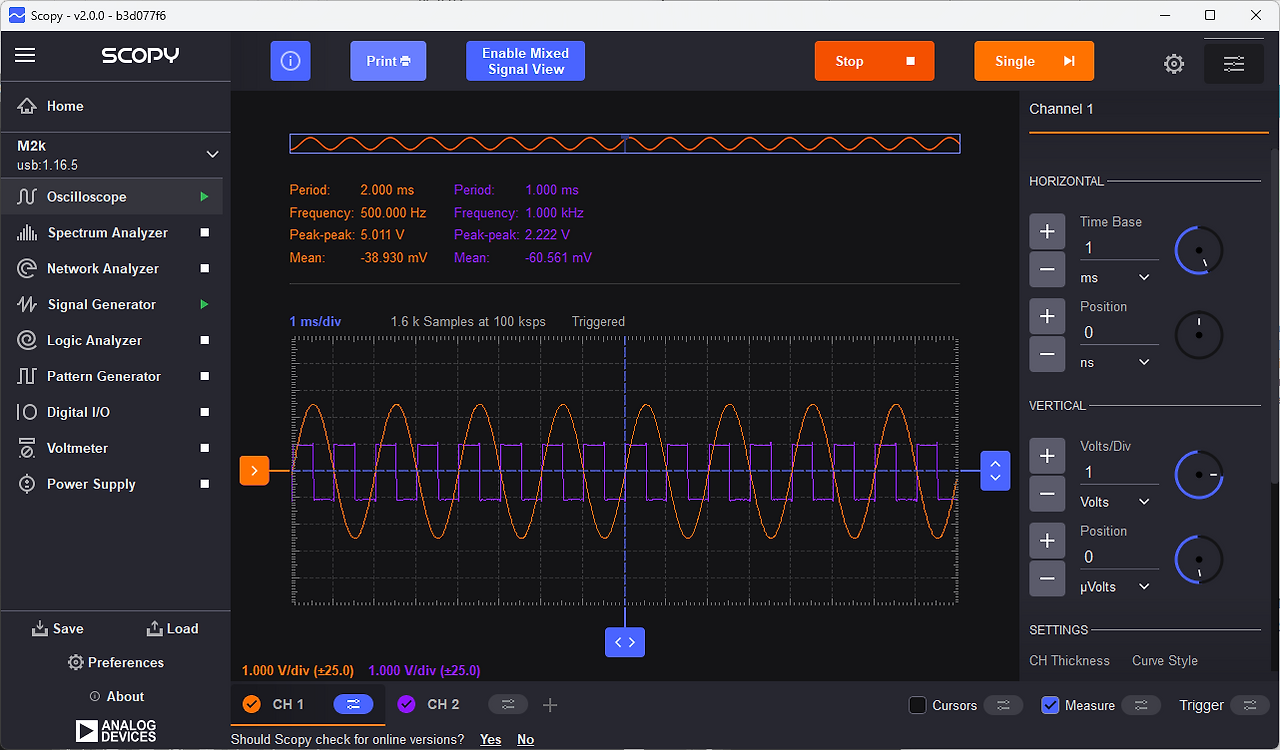The height and width of the screenshot is (750, 1280).
Task: Open Spectrum Analyzer instrument
Action: [108, 233]
